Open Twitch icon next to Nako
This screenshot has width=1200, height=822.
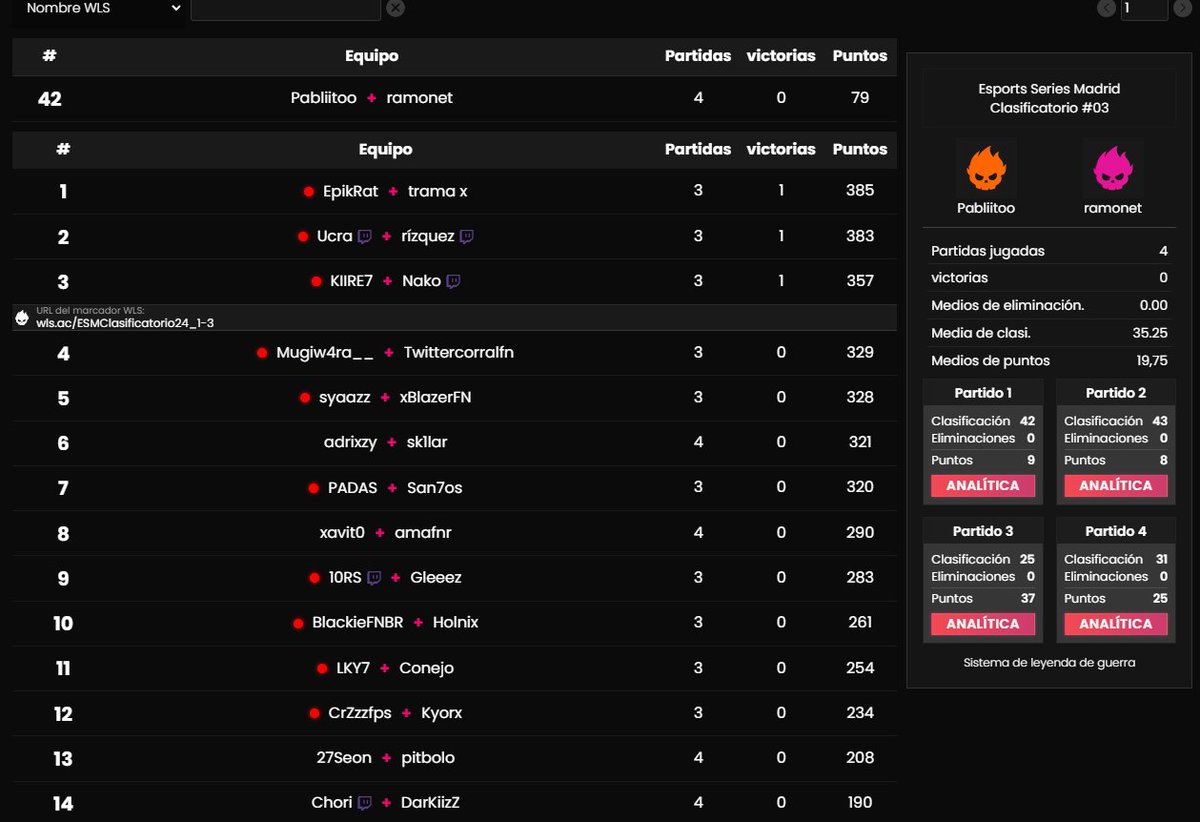tap(453, 281)
